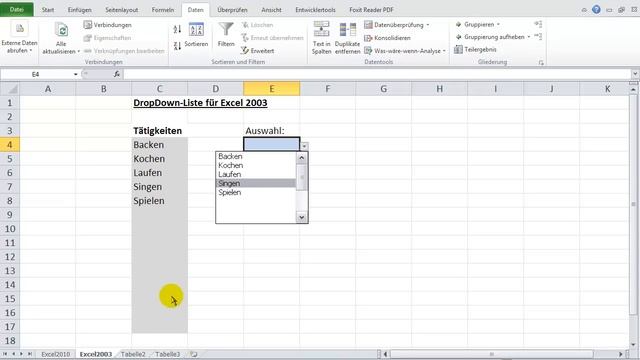Select Singen in dropdown list
The image size is (640, 360).
click(256, 183)
